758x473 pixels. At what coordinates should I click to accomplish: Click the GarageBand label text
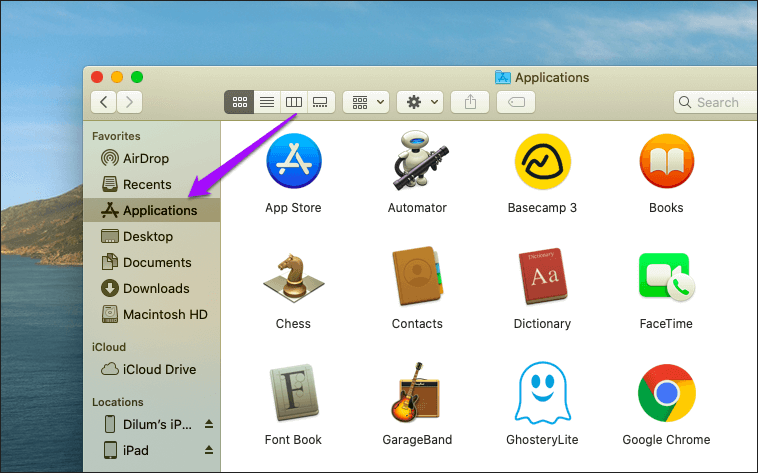point(417,440)
